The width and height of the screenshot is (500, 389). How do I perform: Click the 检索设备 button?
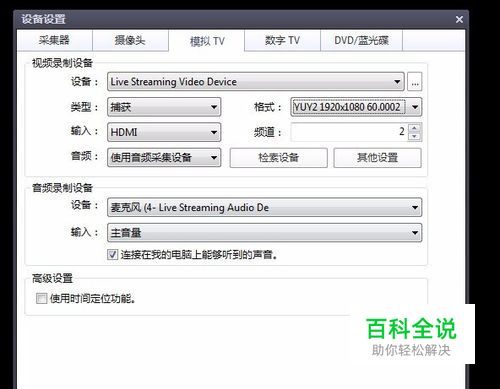[x=279, y=158]
